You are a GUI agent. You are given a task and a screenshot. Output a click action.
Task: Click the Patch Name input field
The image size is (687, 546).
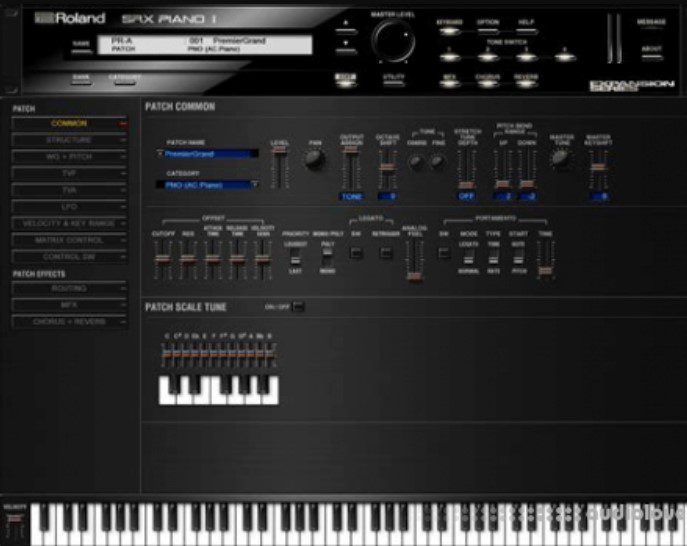click(207, 154)
